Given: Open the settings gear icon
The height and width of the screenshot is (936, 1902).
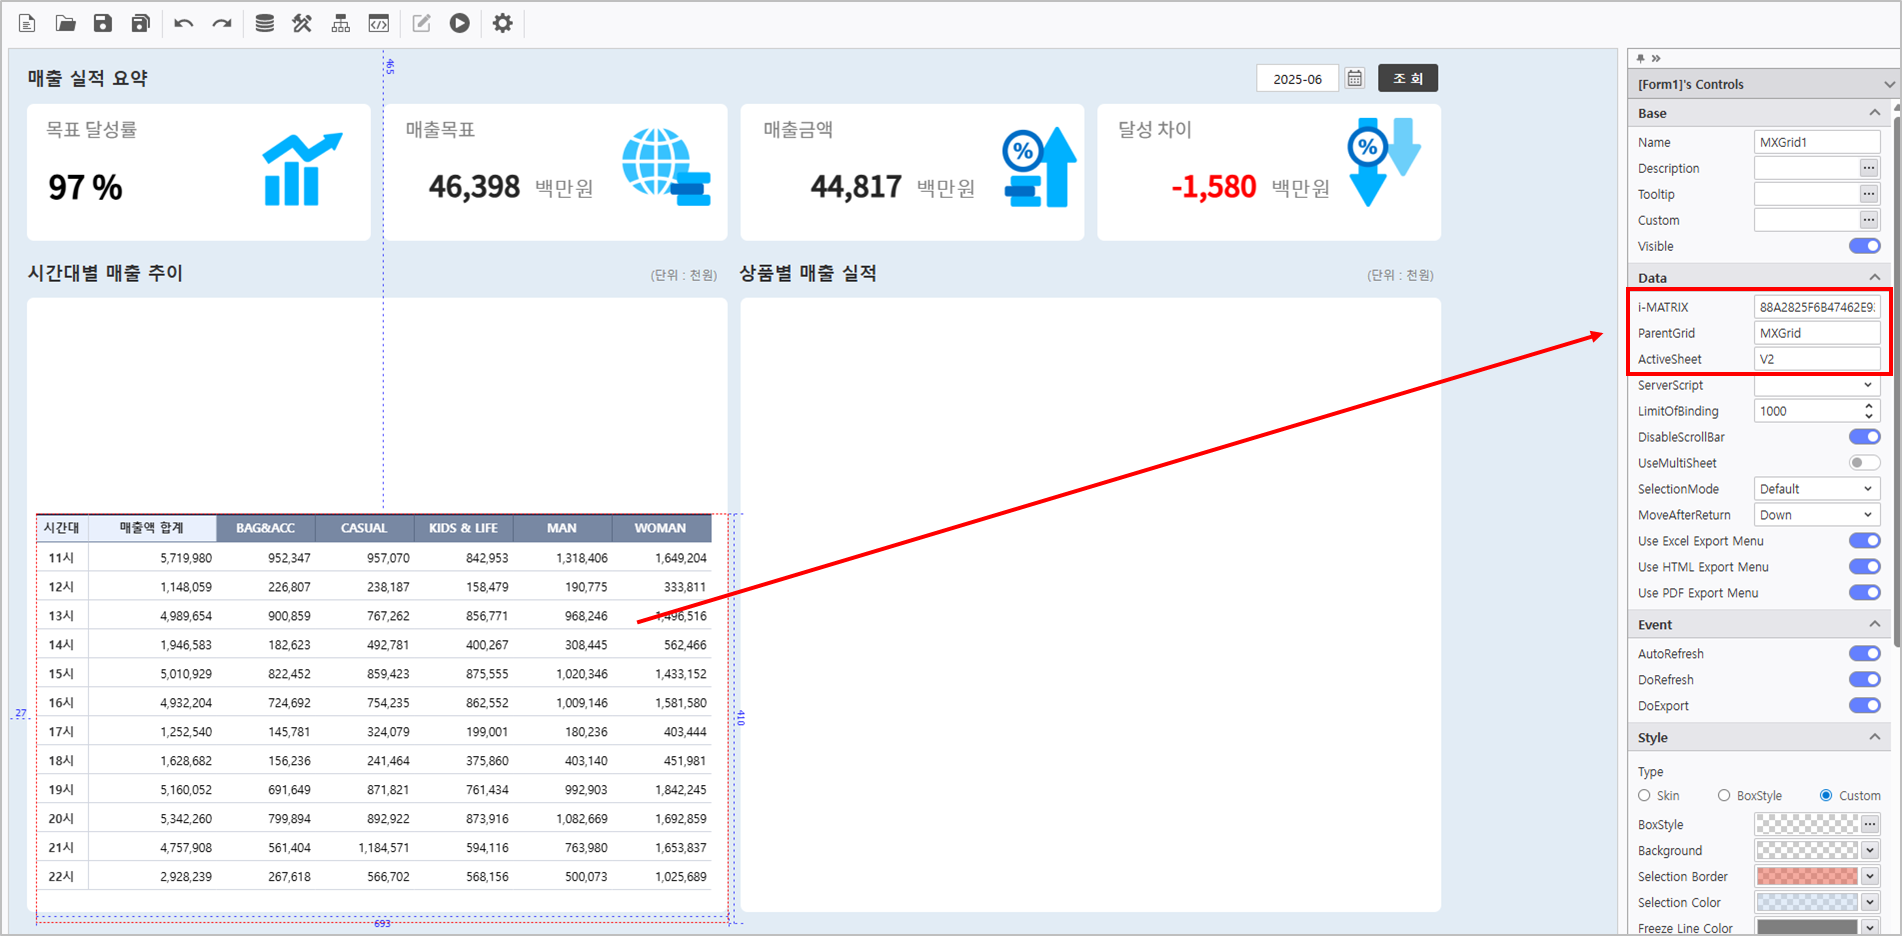Looking at the screenshot, I should 502,23.
